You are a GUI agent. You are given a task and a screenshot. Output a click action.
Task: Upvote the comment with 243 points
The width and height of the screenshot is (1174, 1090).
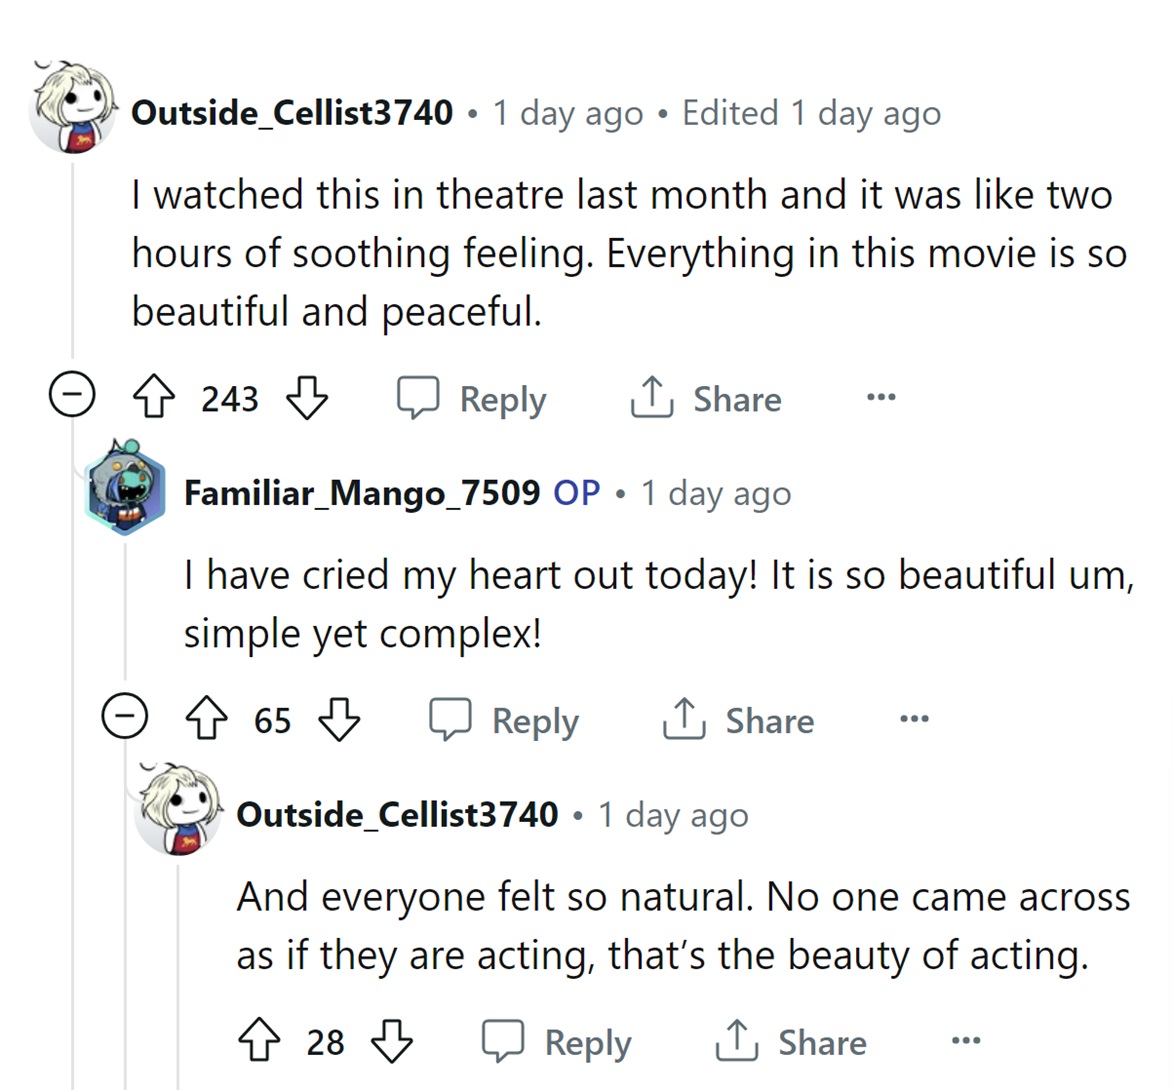point(153,399)
